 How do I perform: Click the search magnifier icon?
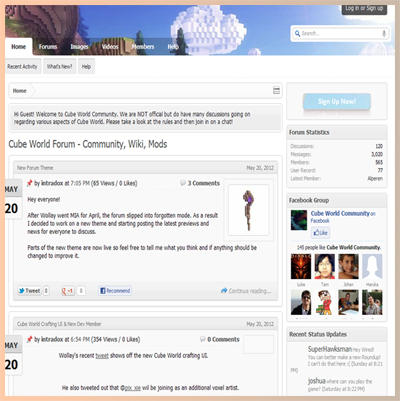297,33
